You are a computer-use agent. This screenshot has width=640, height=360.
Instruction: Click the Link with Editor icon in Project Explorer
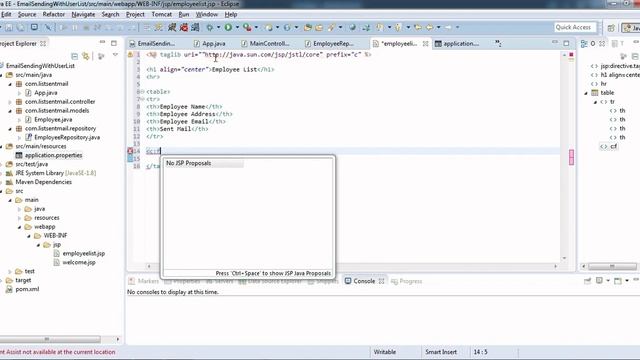[86, 56]
